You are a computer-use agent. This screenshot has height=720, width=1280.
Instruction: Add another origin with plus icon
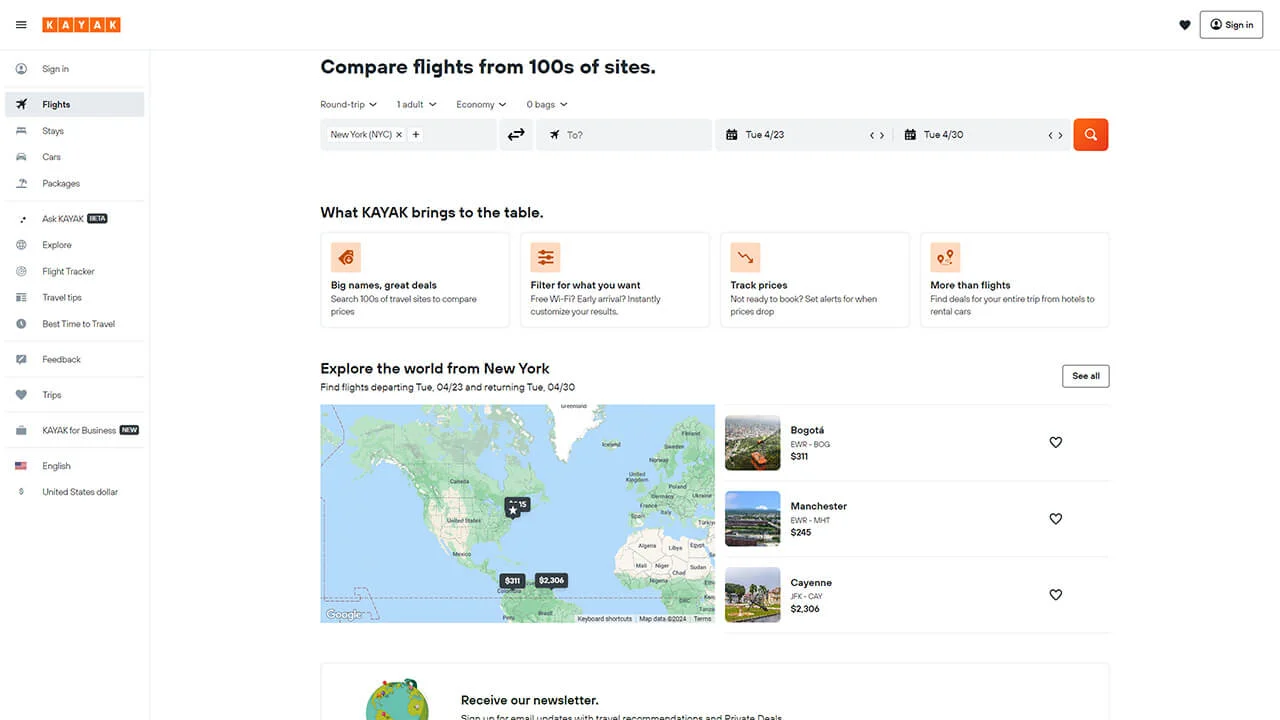[416, 135]
